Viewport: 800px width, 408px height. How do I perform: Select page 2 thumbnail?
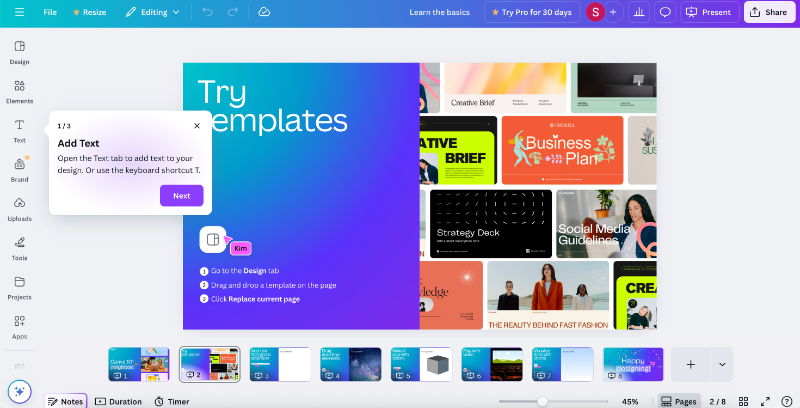(x=209, y=364)
